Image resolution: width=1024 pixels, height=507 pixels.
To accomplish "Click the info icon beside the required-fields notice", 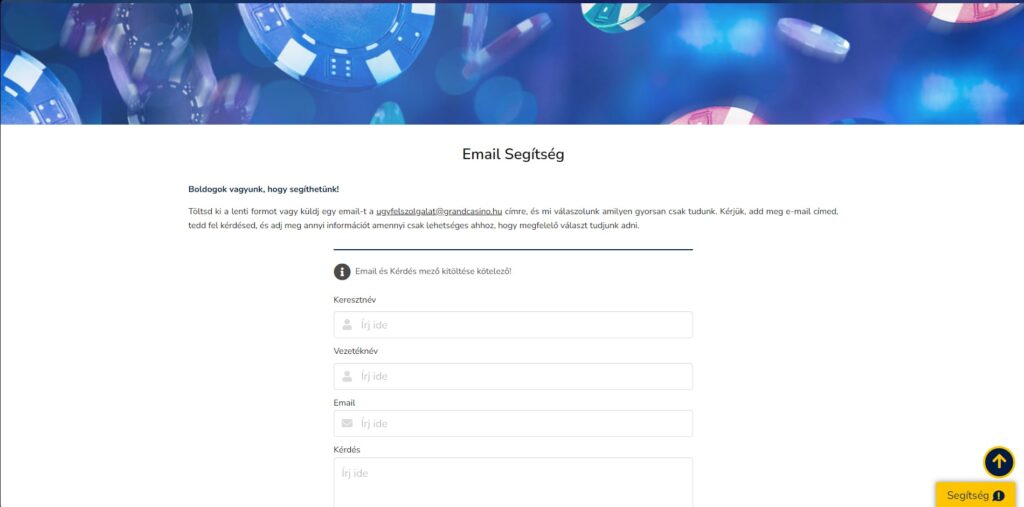I will [x=342, y=272].
